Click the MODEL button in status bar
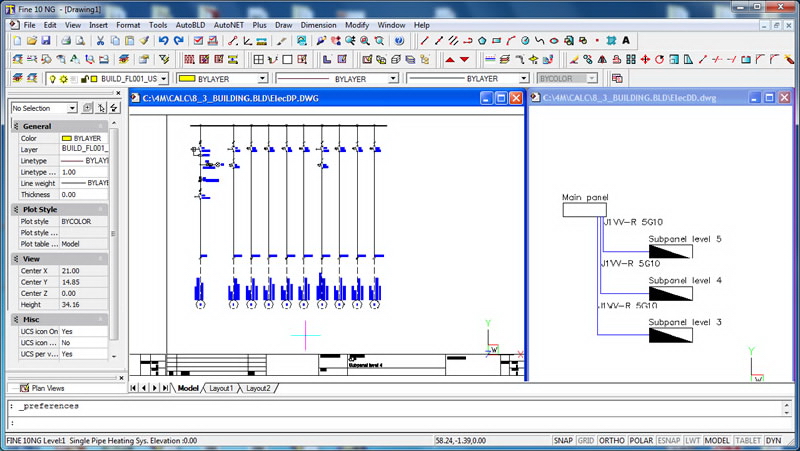The image size is (800, 451). click(x=717, y=440)
